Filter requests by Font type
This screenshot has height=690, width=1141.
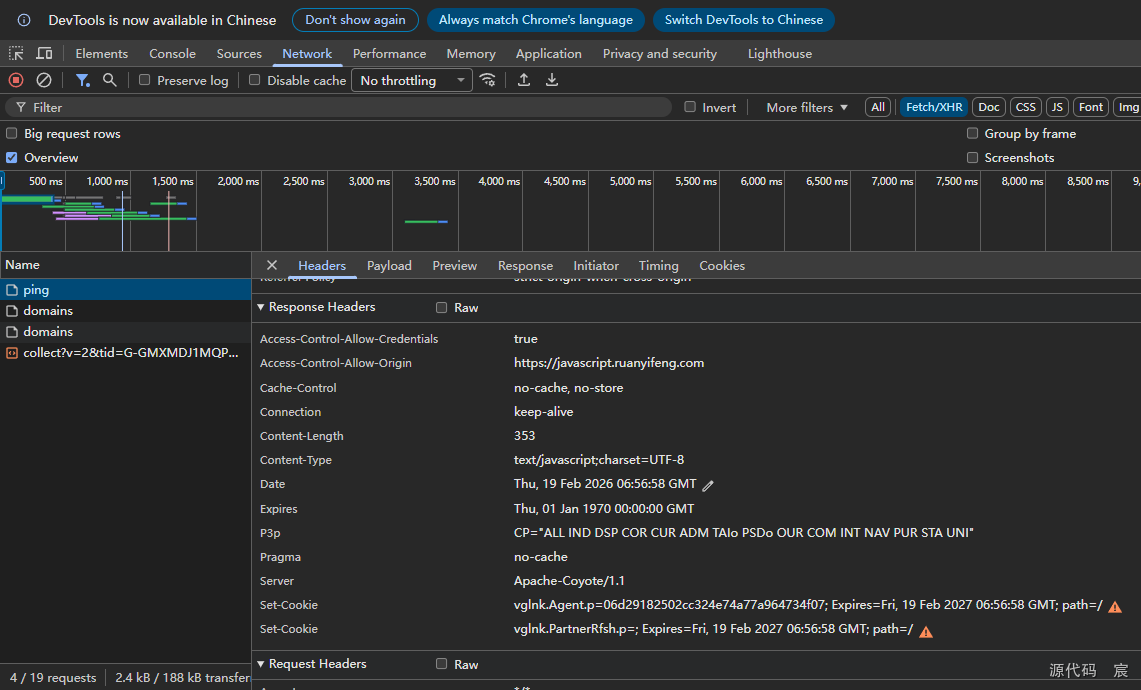click(1091, 107)
